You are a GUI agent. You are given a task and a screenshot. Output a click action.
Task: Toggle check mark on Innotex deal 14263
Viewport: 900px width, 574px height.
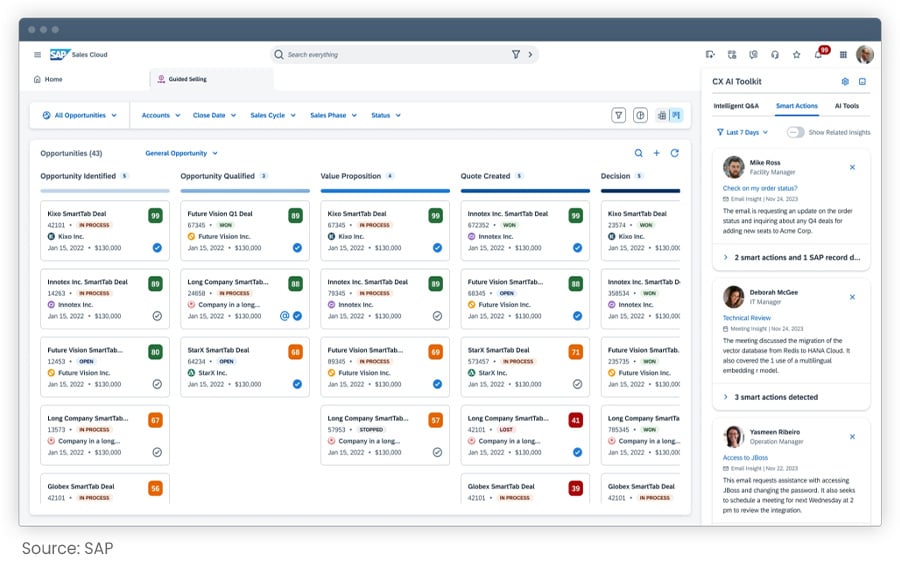click(x=157, y=316)
